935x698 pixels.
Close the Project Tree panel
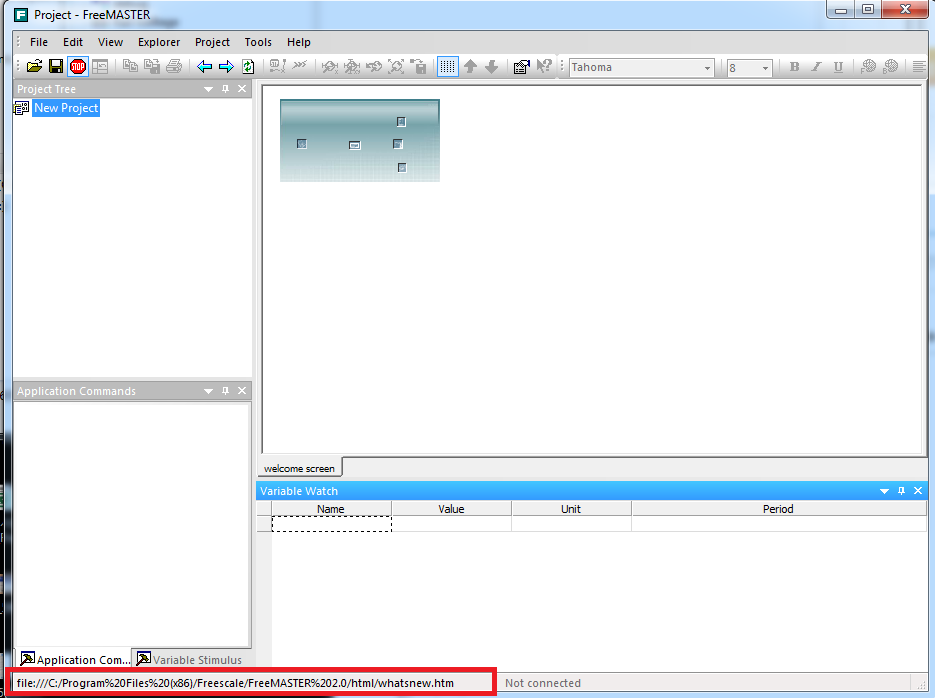[242, 89]
